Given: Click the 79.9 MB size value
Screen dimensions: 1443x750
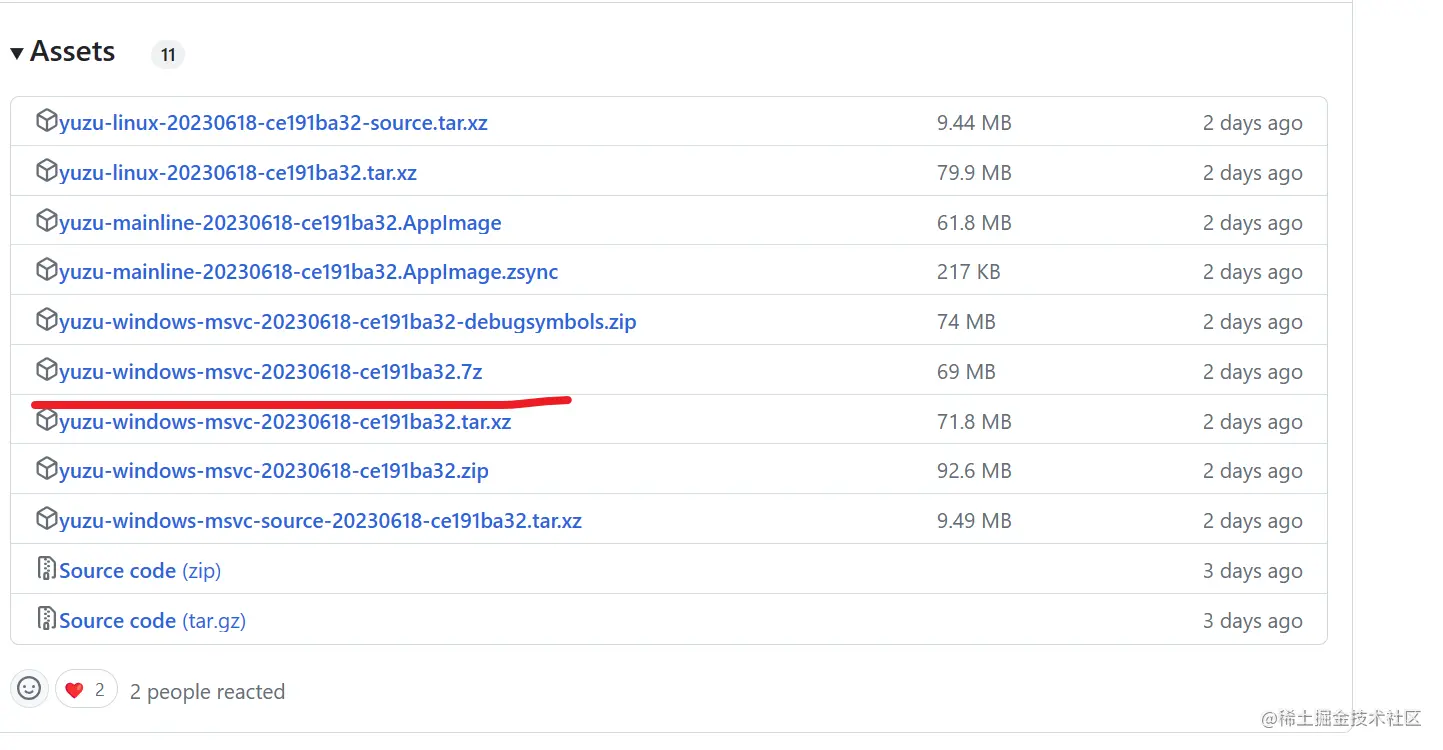Looking at the screenshot, I should pyautogui.click(x=974, y=173).
